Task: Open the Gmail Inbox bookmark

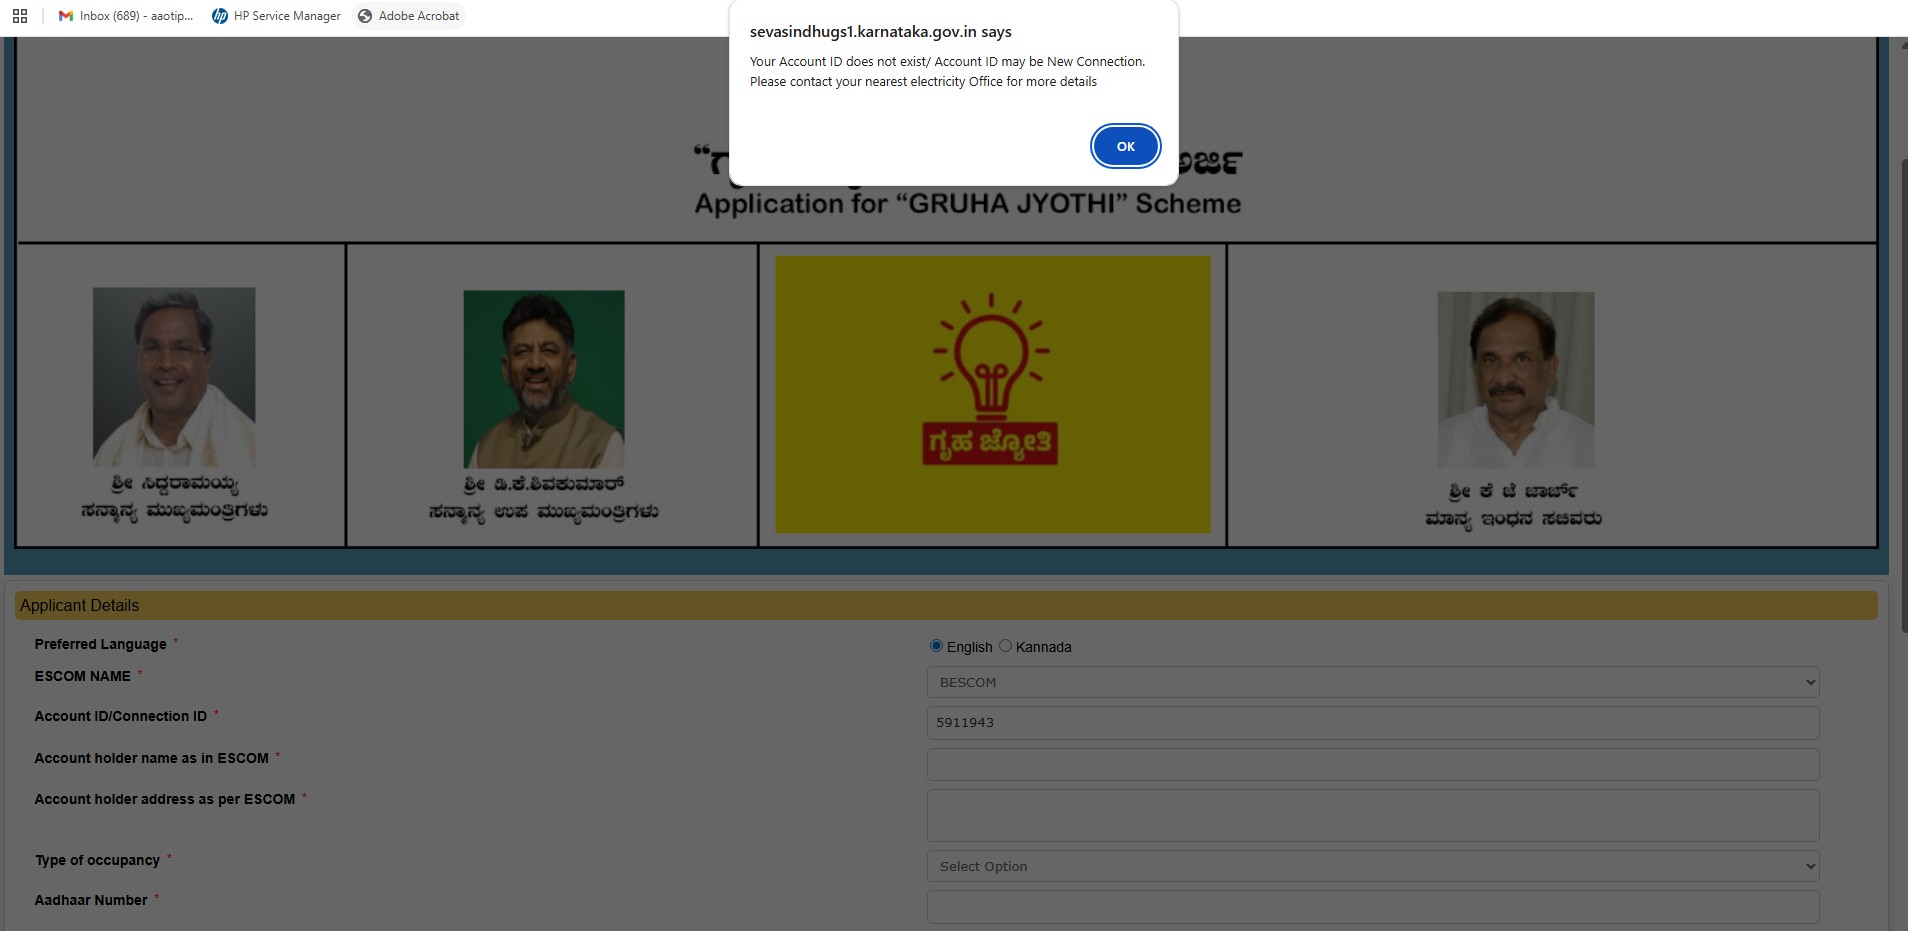Action: (126, 16)
